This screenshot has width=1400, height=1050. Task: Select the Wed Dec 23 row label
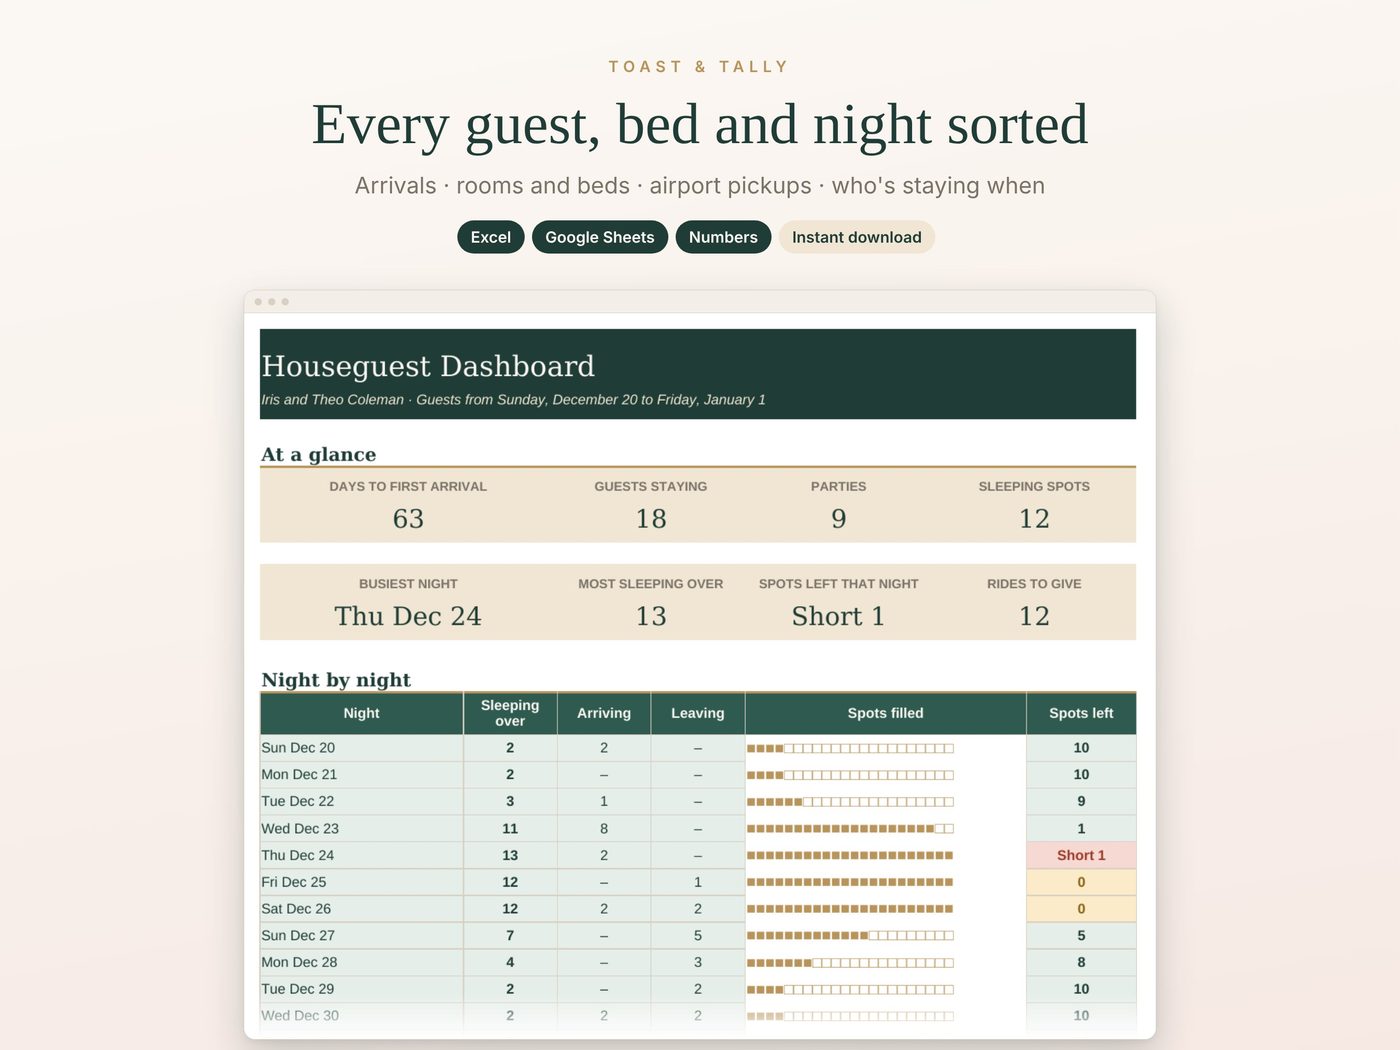point(300,829)
